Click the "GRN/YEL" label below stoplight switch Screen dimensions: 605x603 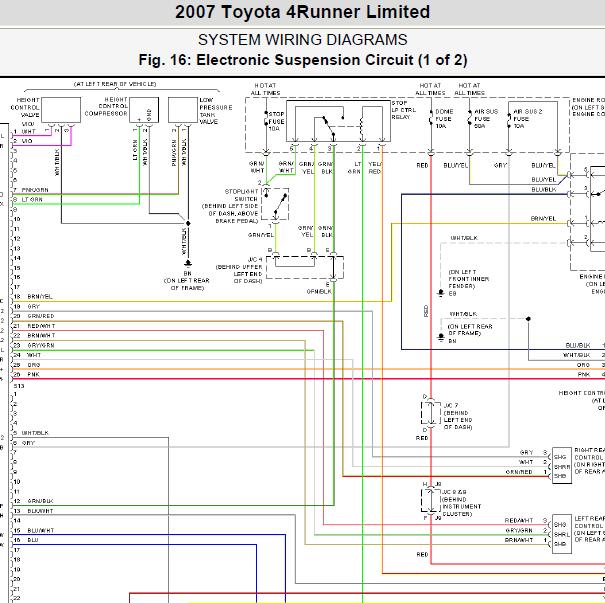[261, 235]
